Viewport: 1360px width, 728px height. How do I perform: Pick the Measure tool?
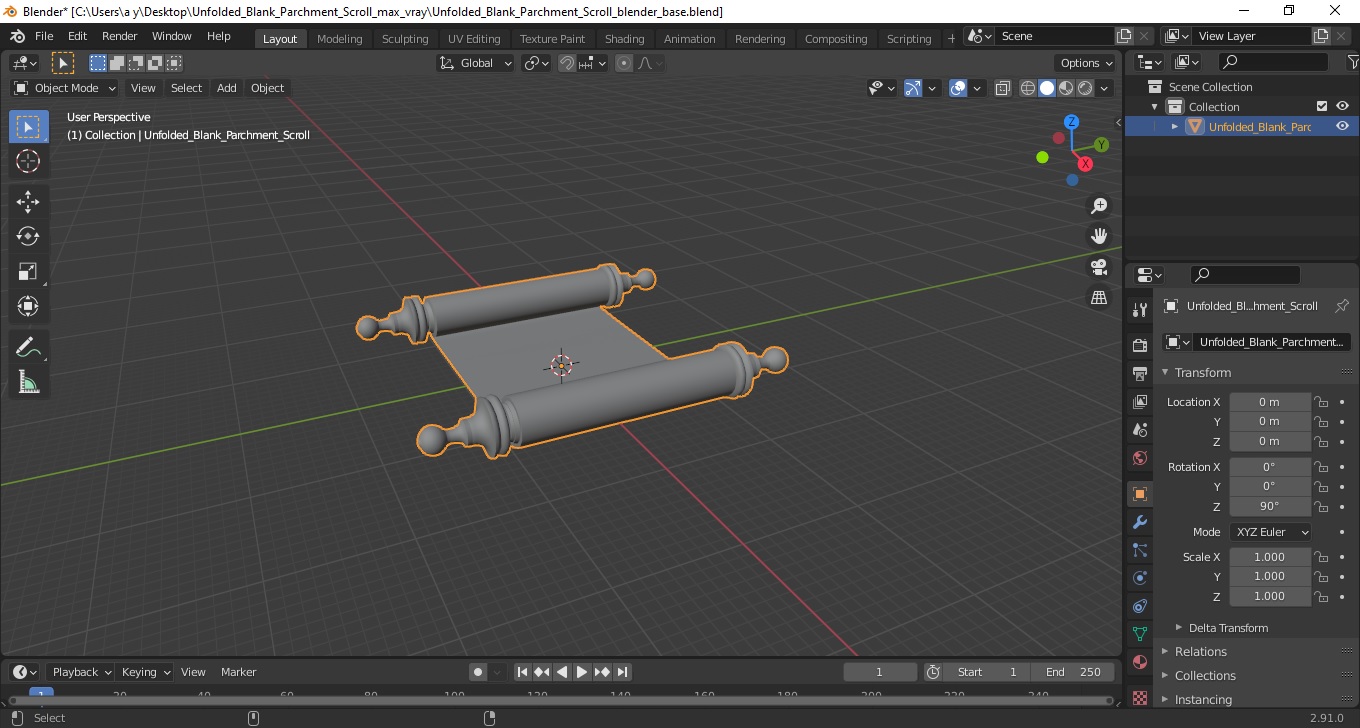[x=28, y=382]
